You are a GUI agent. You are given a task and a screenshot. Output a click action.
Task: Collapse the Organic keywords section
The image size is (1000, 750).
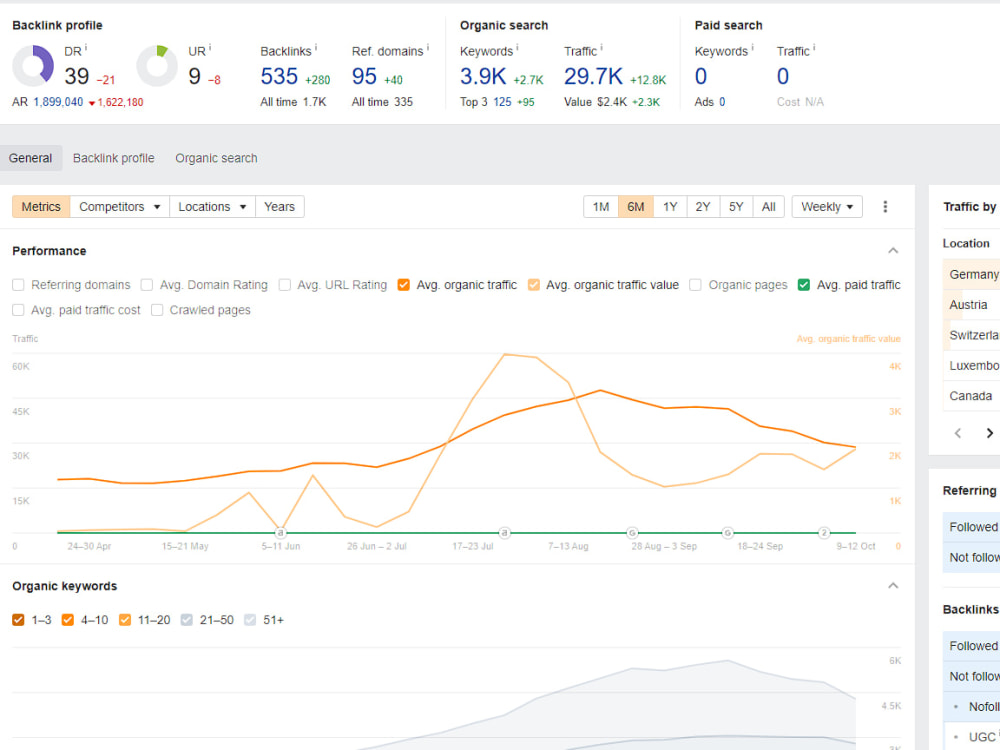(893, 585)
